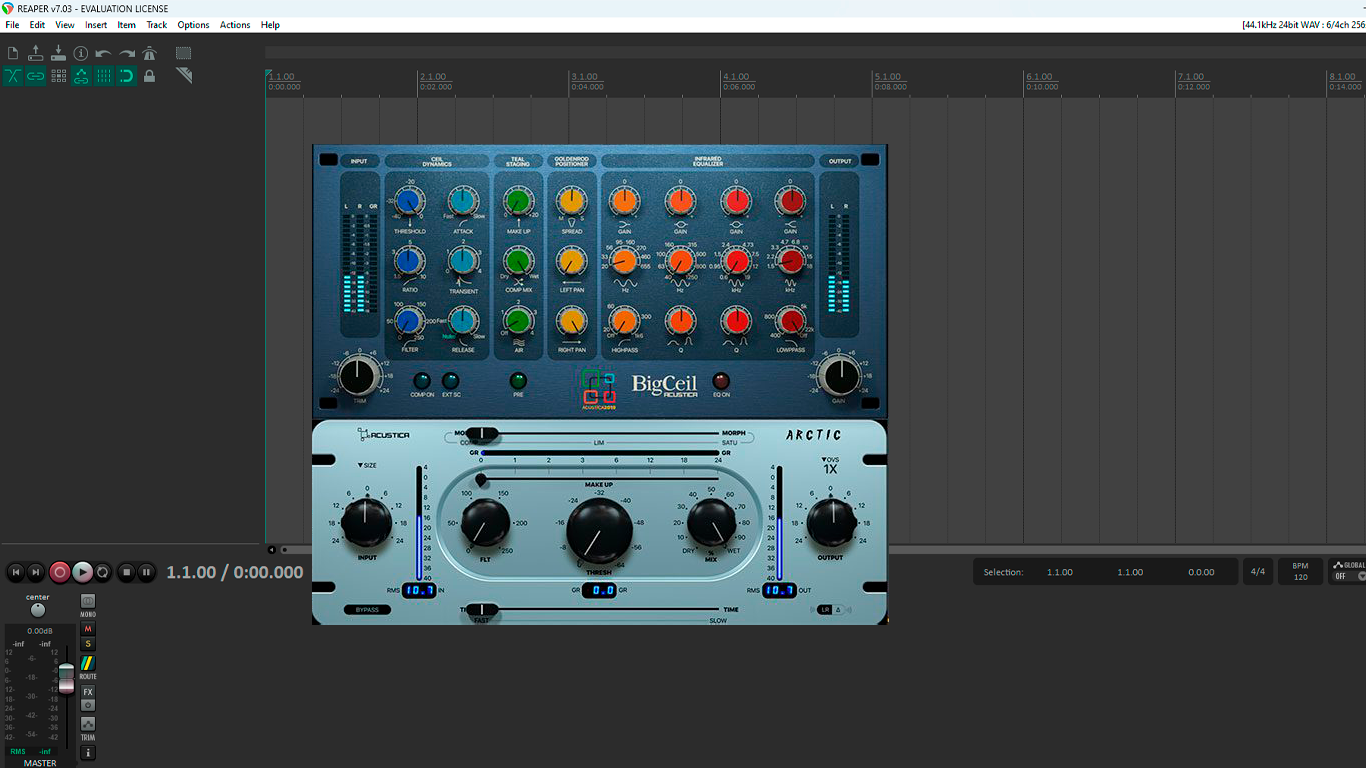Solo the master track (S button)

point(88,644)
